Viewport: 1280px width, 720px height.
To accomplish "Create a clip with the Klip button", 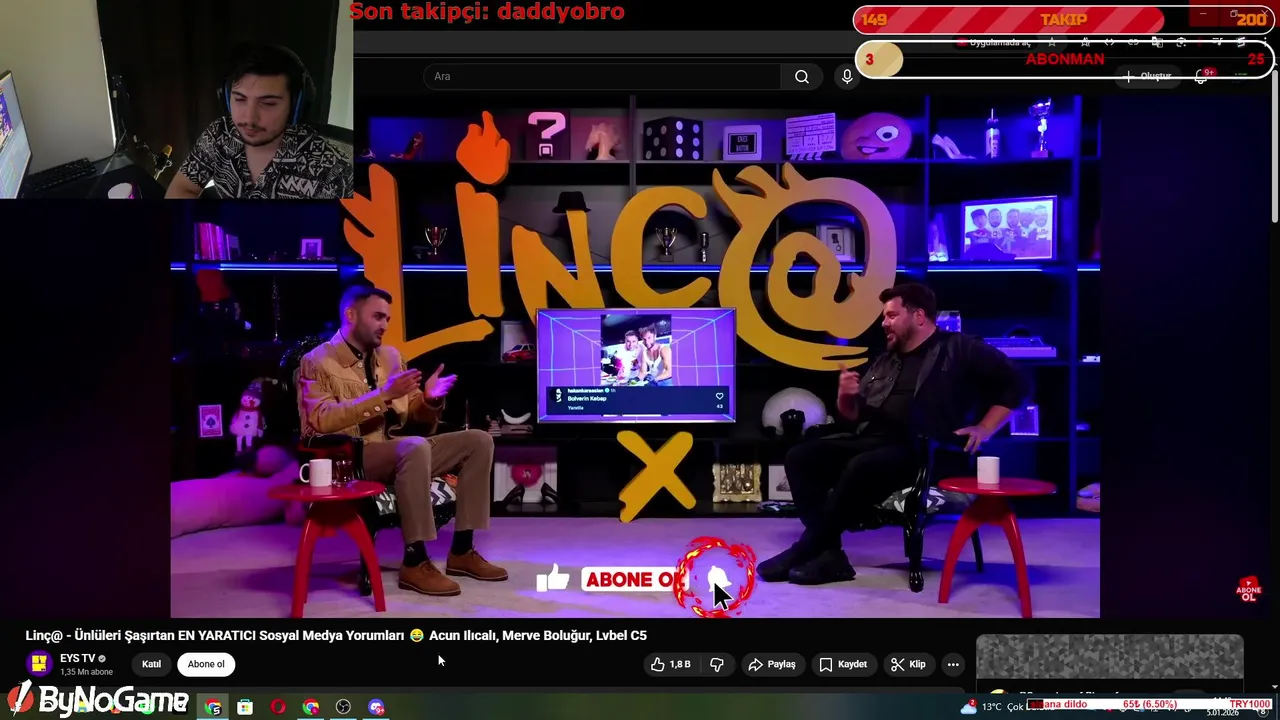I will point(908,664).
